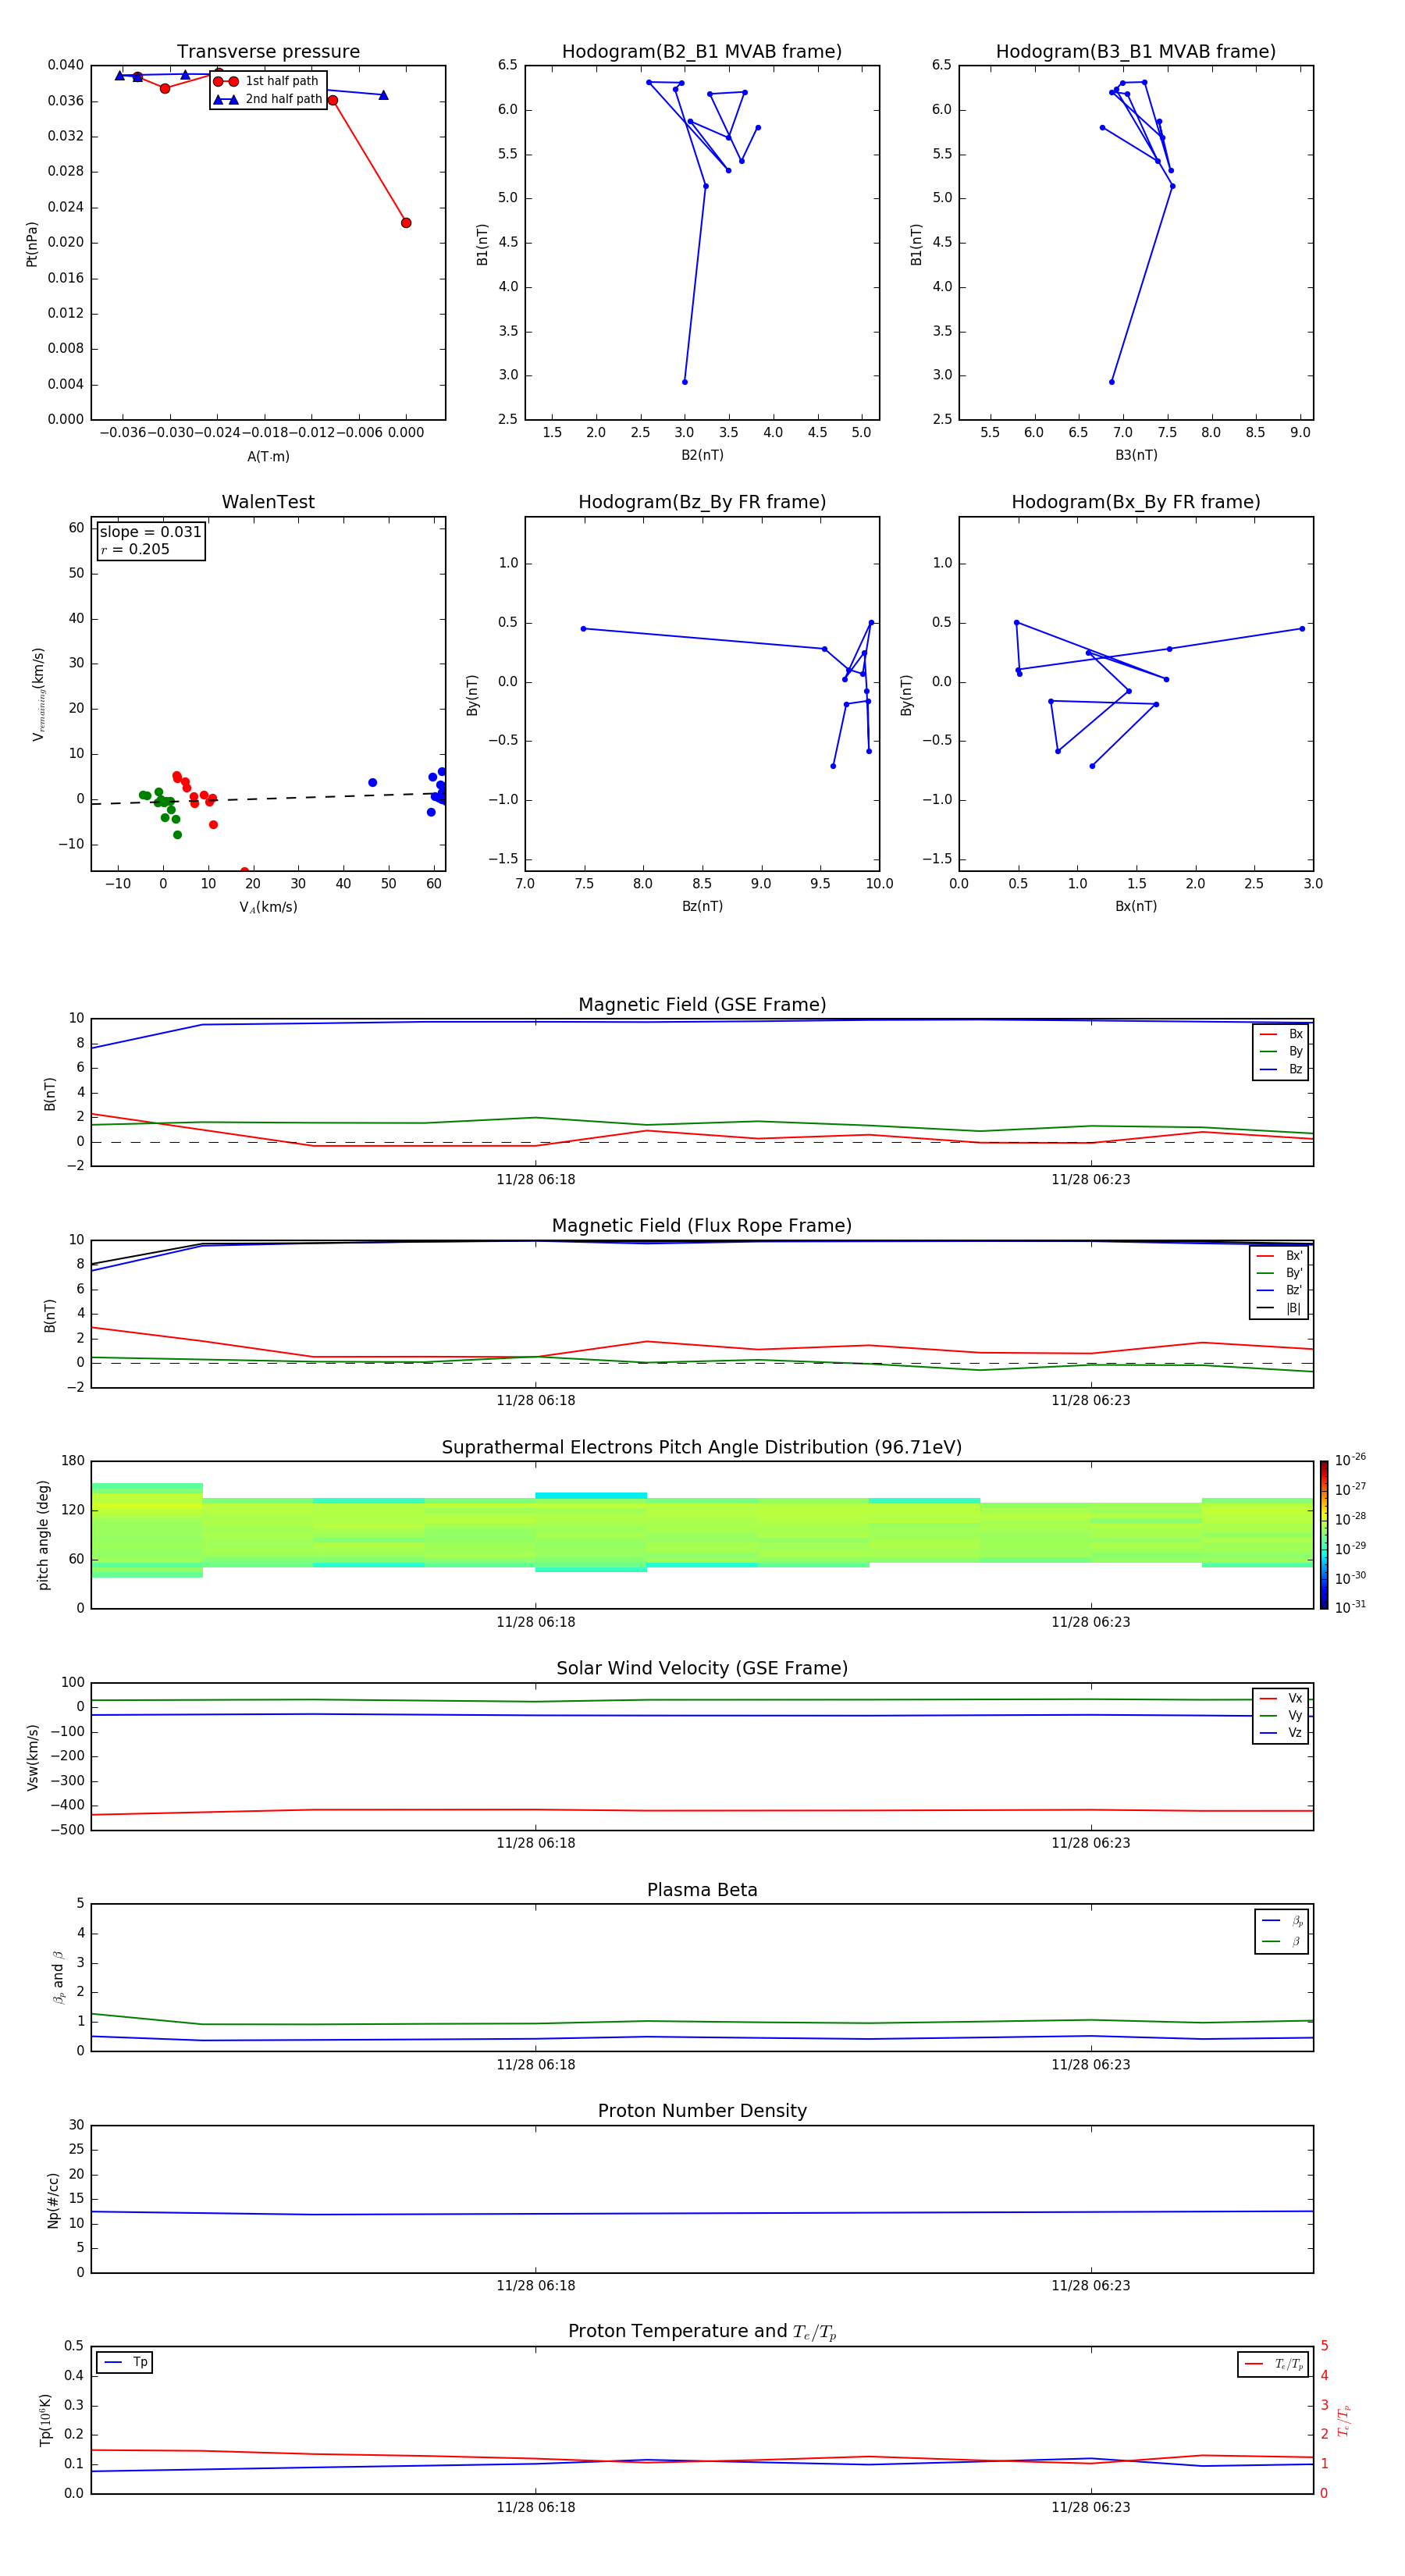Click the pitch angle spectrogram heatmap
Image resolution: width=1405 pixels, height=2576 pixels.
tap(702, 1535)
